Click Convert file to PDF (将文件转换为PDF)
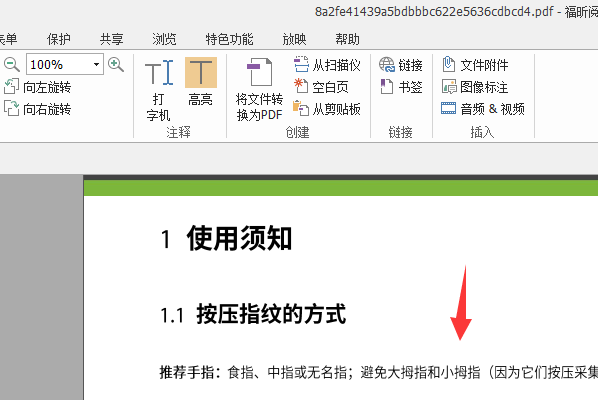 tap(259, 90)
